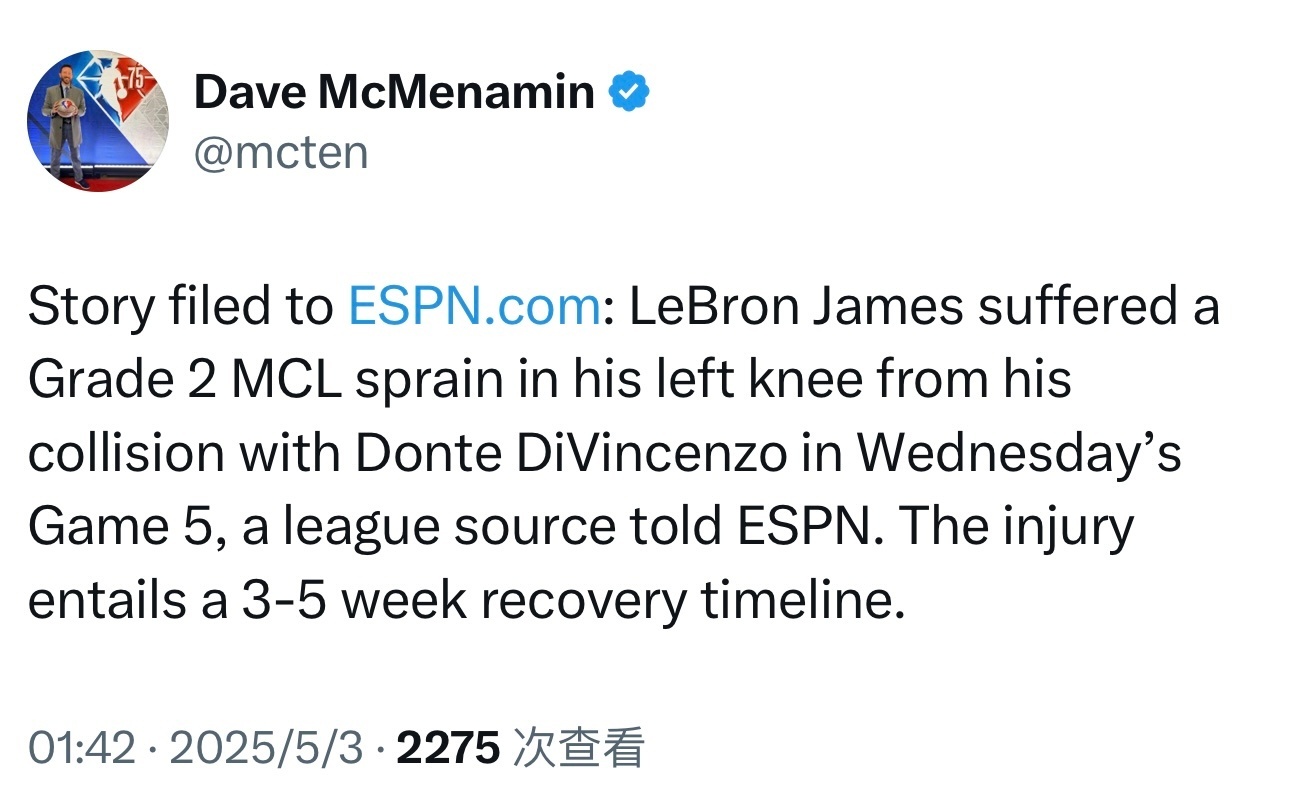Viewport: 1290px width, 792px height.
Task: Click the words "LeBron James" in the tweet
Action: [797, 307]
